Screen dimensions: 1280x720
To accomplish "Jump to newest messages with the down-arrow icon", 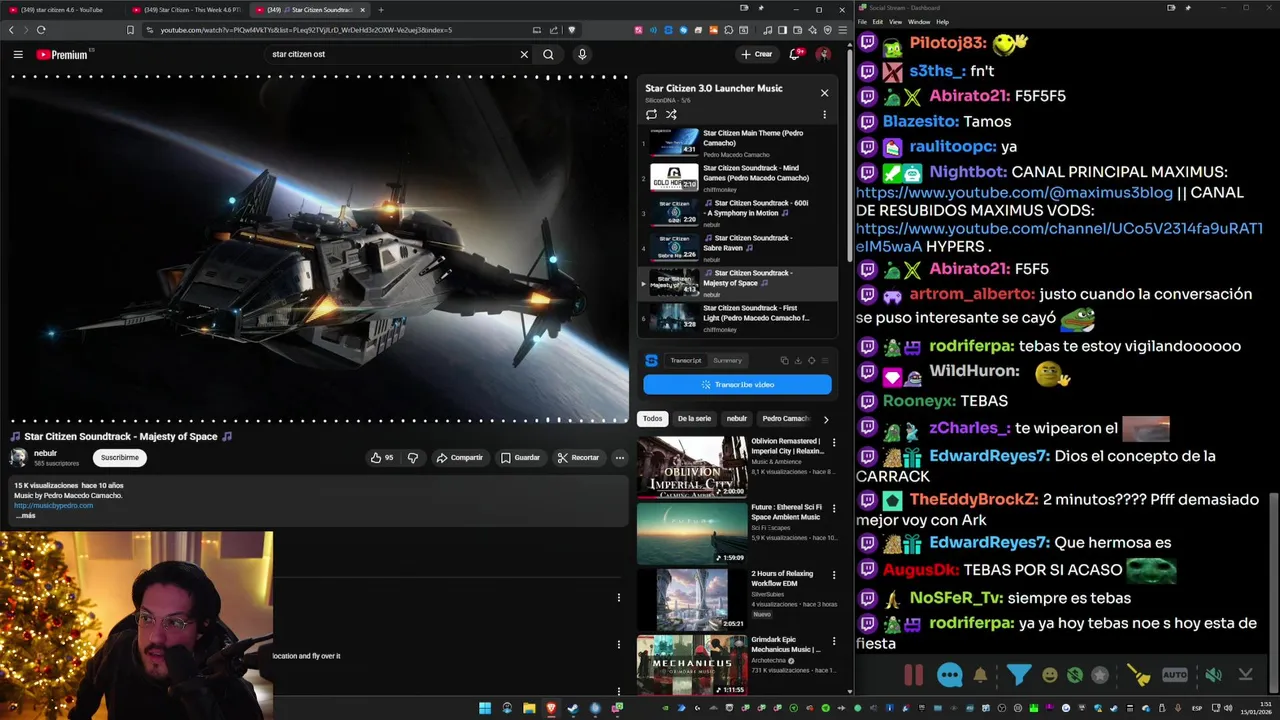I will 1245,675.
